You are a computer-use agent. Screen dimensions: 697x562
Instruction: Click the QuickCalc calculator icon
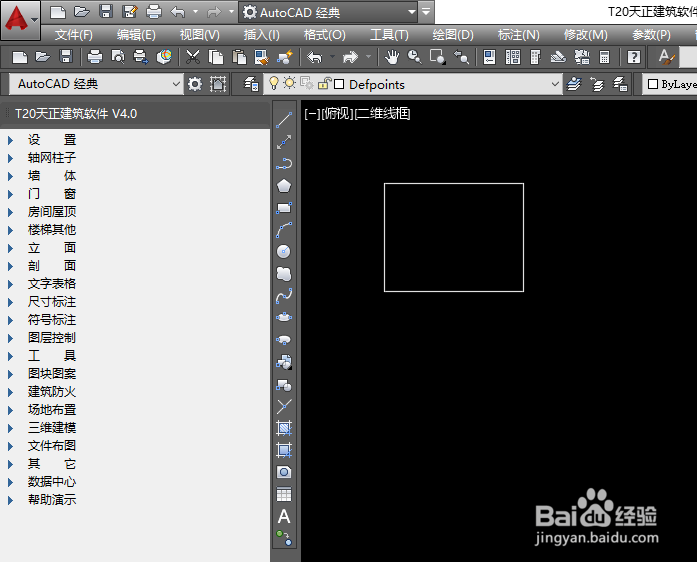(x=604, y=57)
